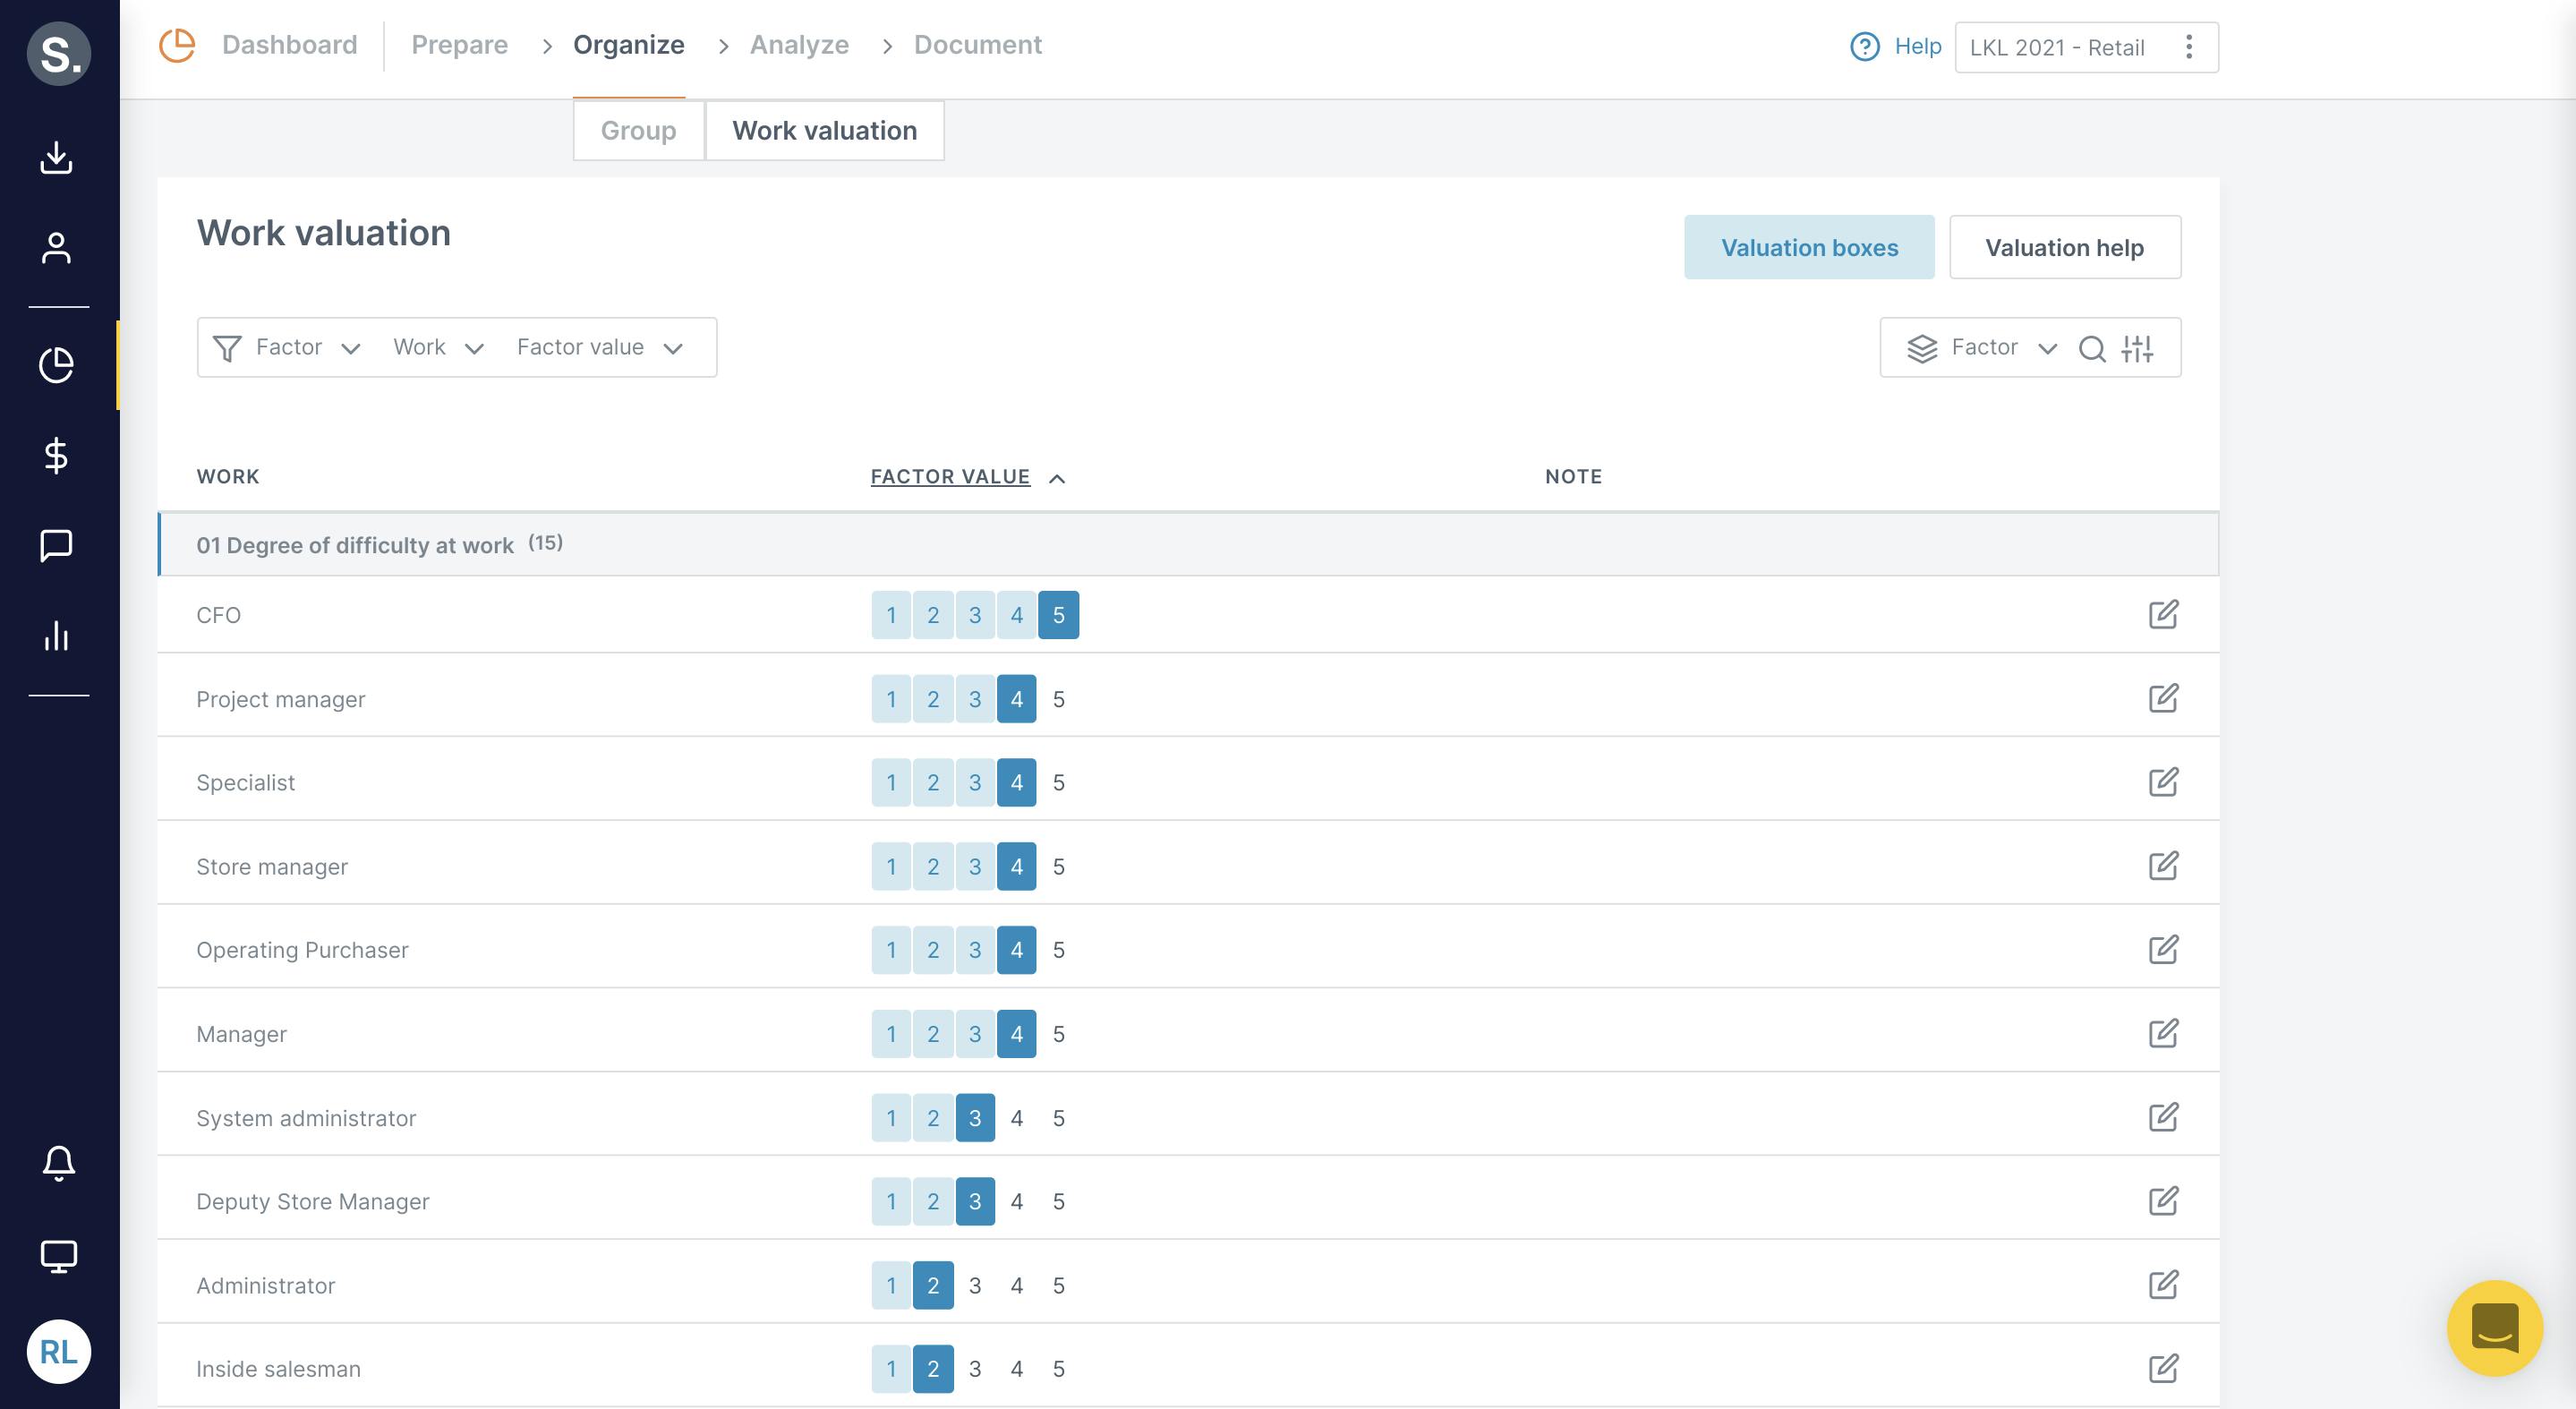The width and height of the screenshot is (2576, 1409).
Task: Go to the Analyze step
Action: 799,45
